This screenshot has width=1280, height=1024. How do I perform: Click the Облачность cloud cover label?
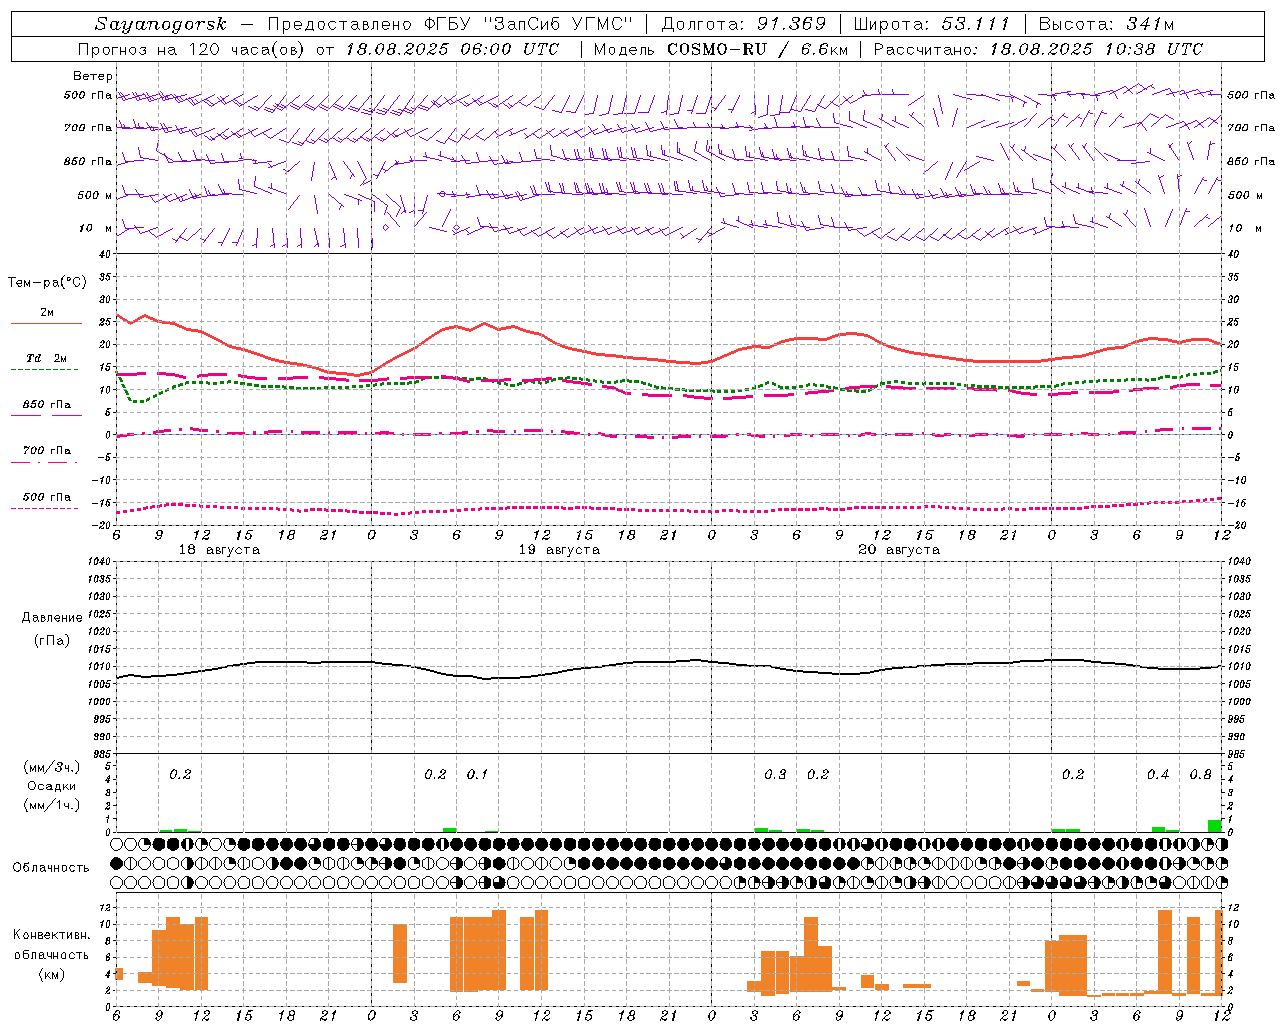click(51, 868)
